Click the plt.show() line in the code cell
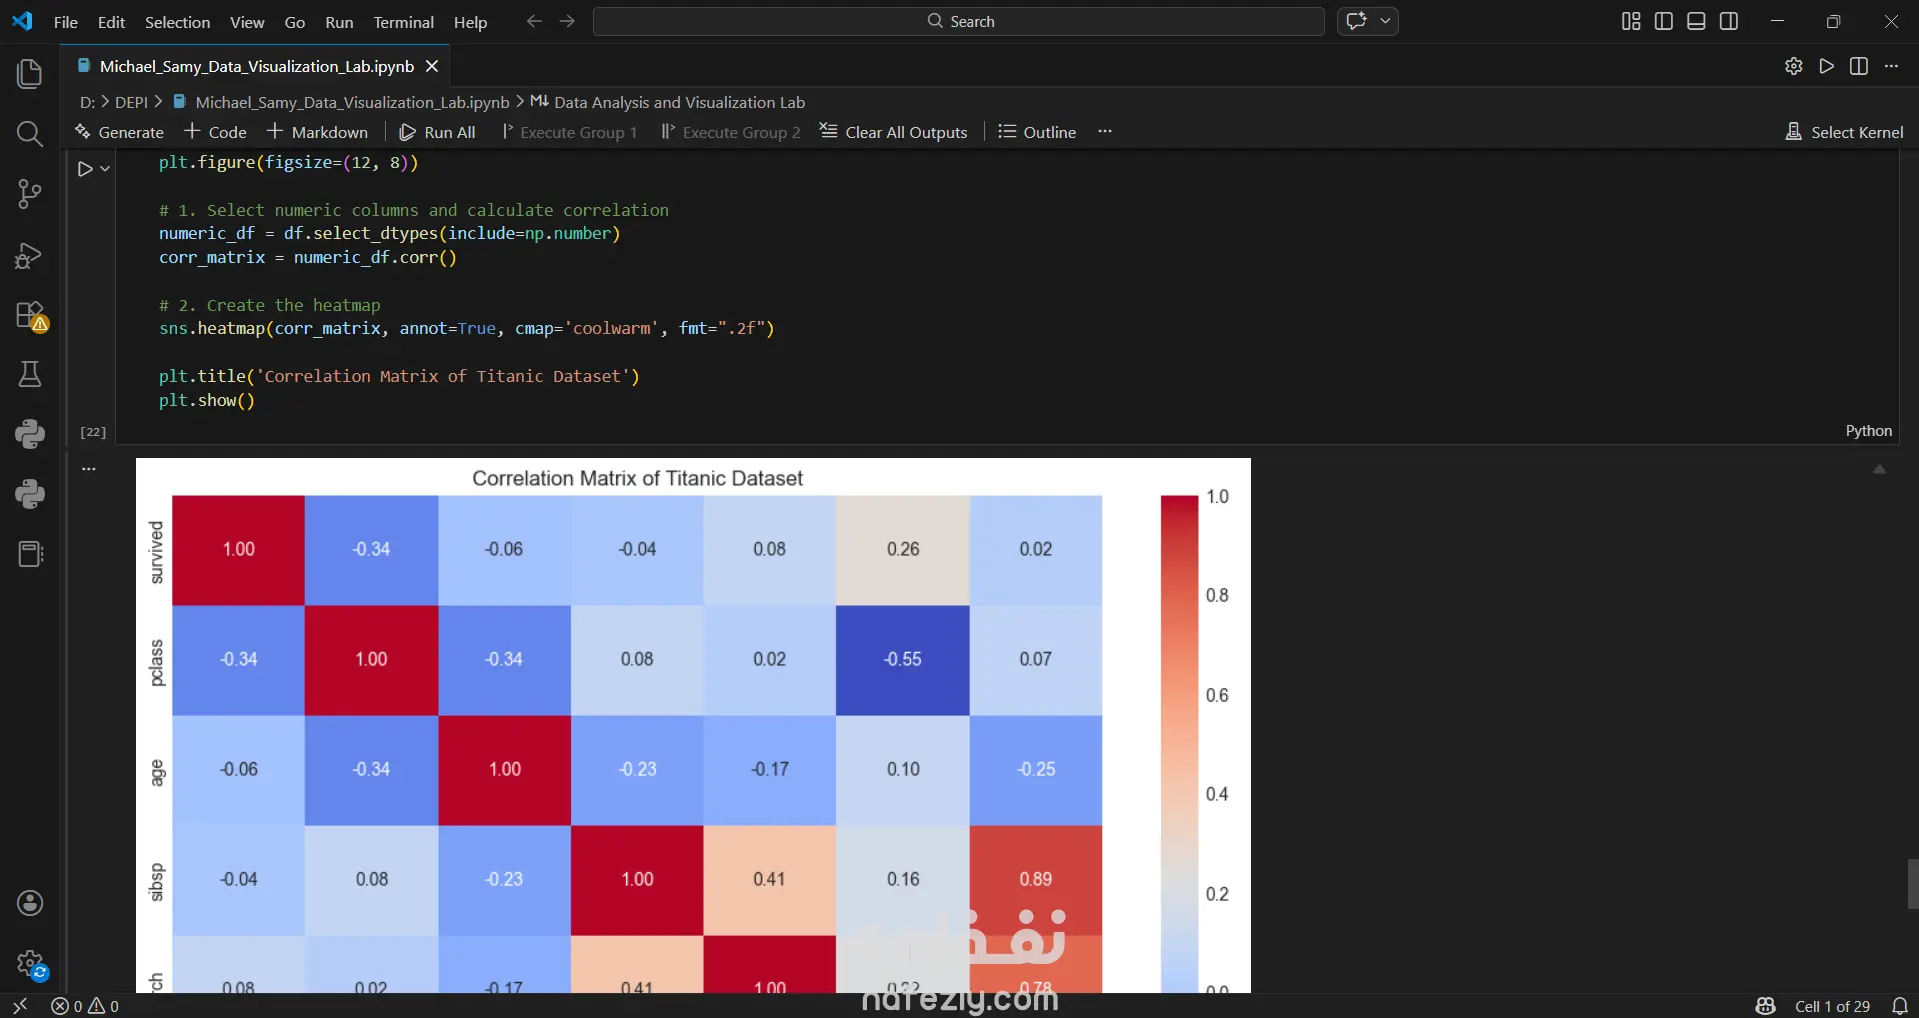Image resolution: width=1919 pixels, height=1018 pixels. tap(207, 400)
